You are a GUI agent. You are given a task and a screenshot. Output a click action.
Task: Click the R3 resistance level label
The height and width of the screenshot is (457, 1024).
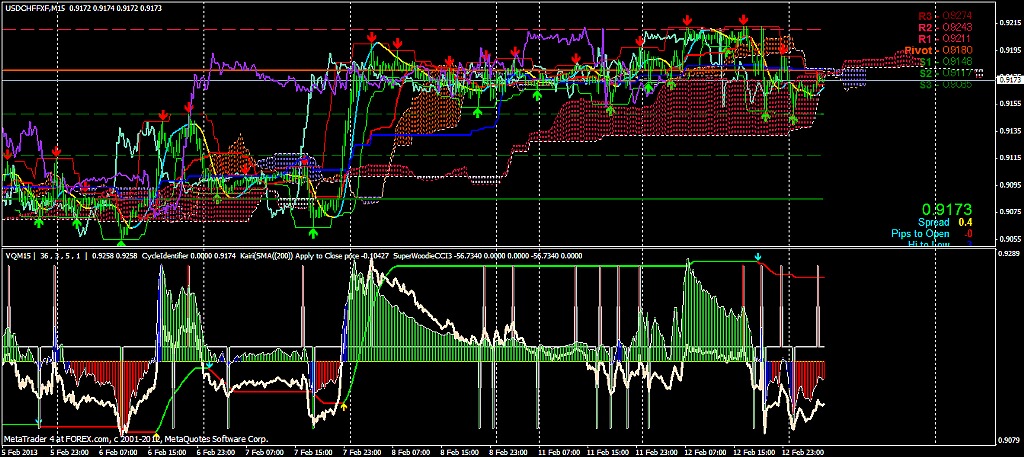coord(927,16)
